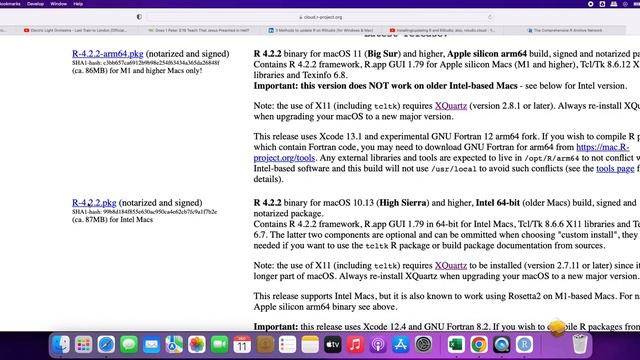Open Maps from the dock
640x360 pixels.
[174, 344]
